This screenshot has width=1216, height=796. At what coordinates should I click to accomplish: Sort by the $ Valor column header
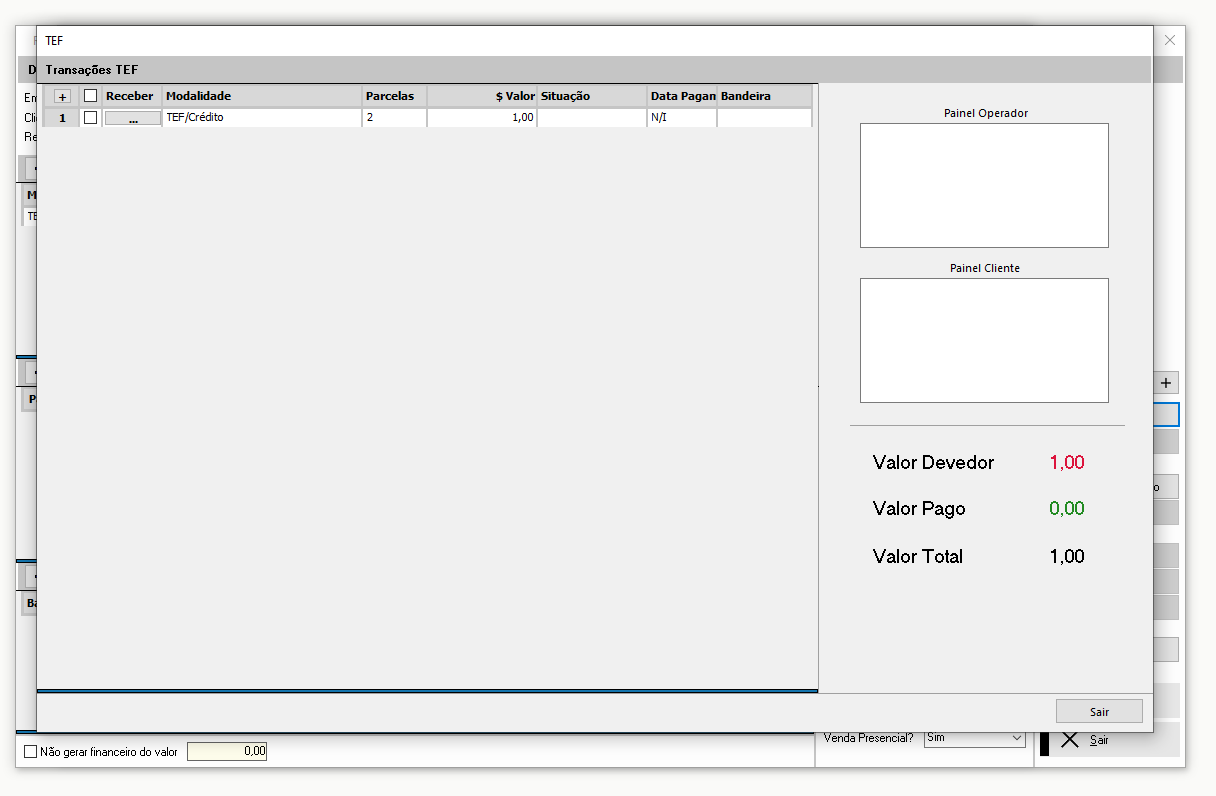482,96
